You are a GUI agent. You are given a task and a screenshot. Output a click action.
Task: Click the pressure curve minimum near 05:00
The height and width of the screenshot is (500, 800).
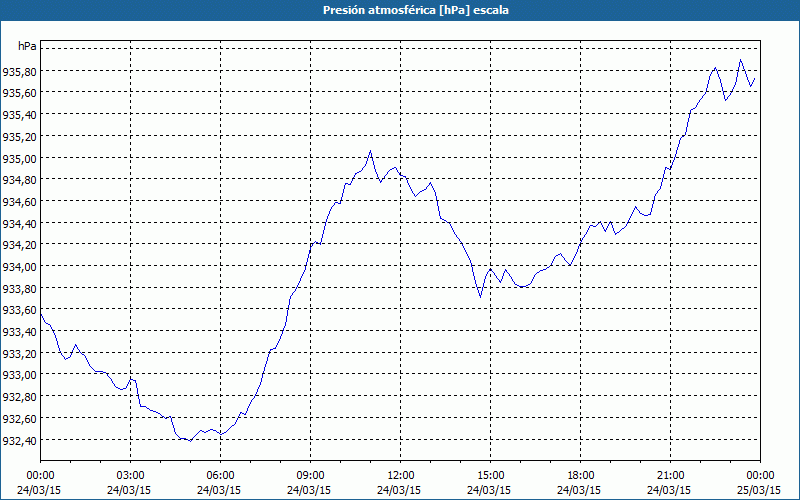pos(190,441)
